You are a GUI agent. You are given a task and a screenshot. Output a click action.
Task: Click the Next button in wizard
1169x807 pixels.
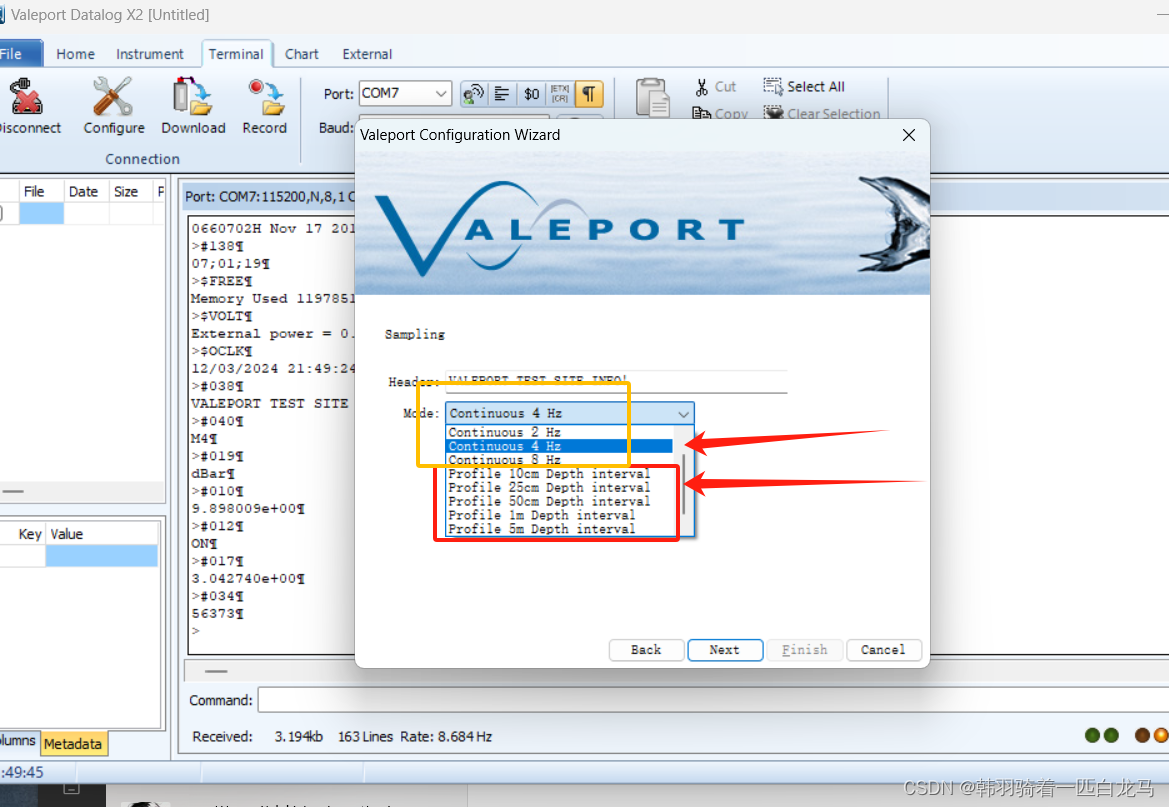(x=725, y=650)
